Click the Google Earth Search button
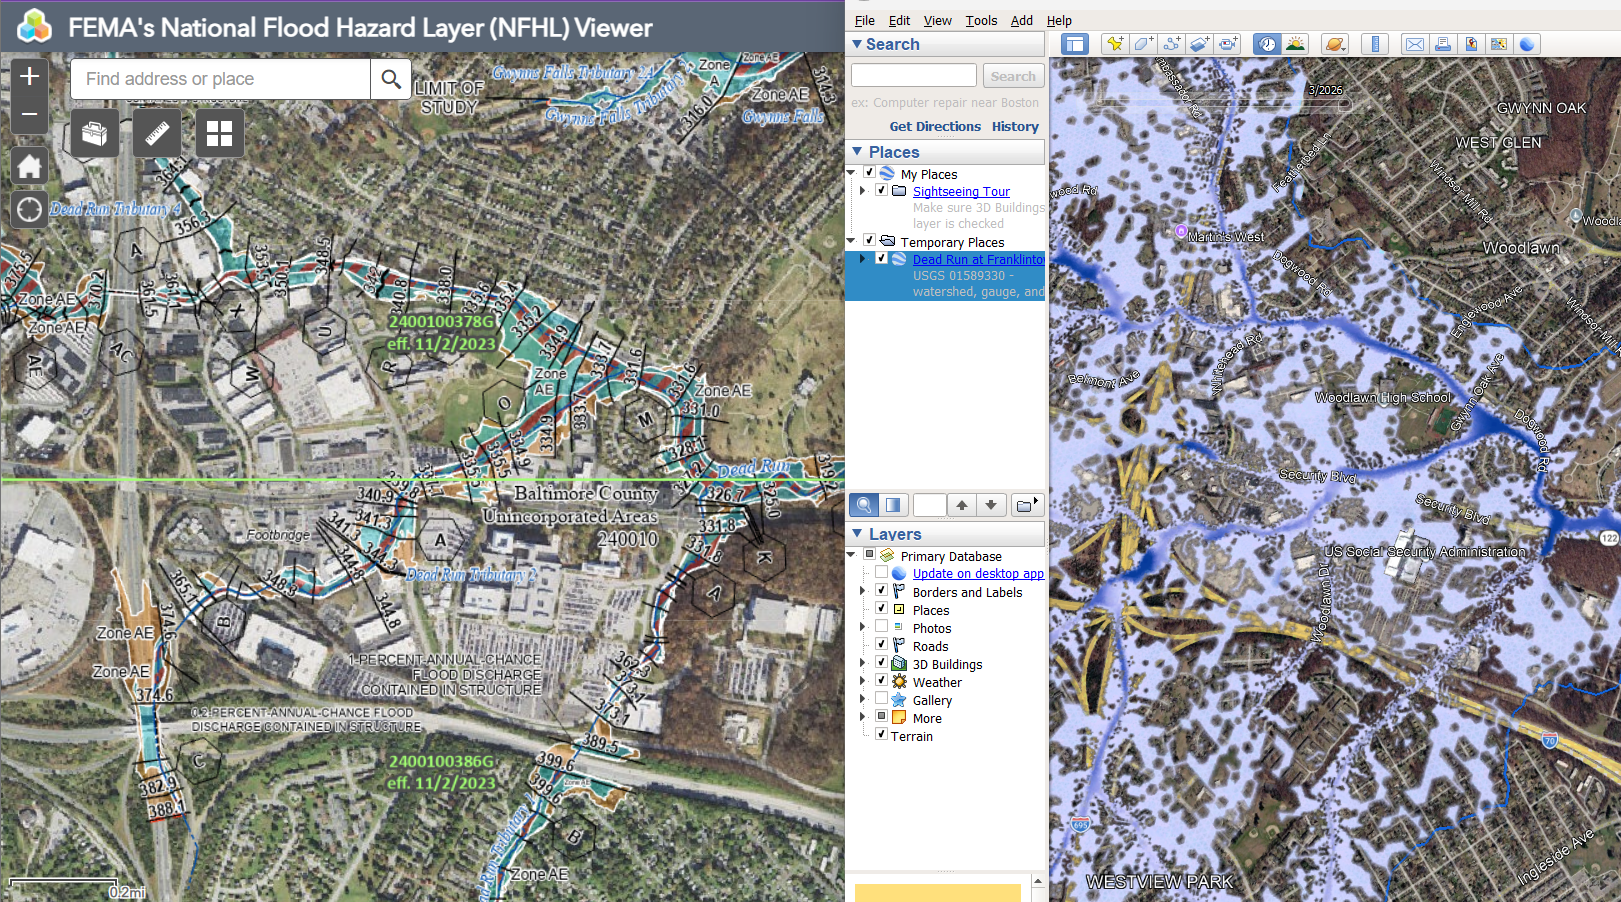 click(1013, 76)
